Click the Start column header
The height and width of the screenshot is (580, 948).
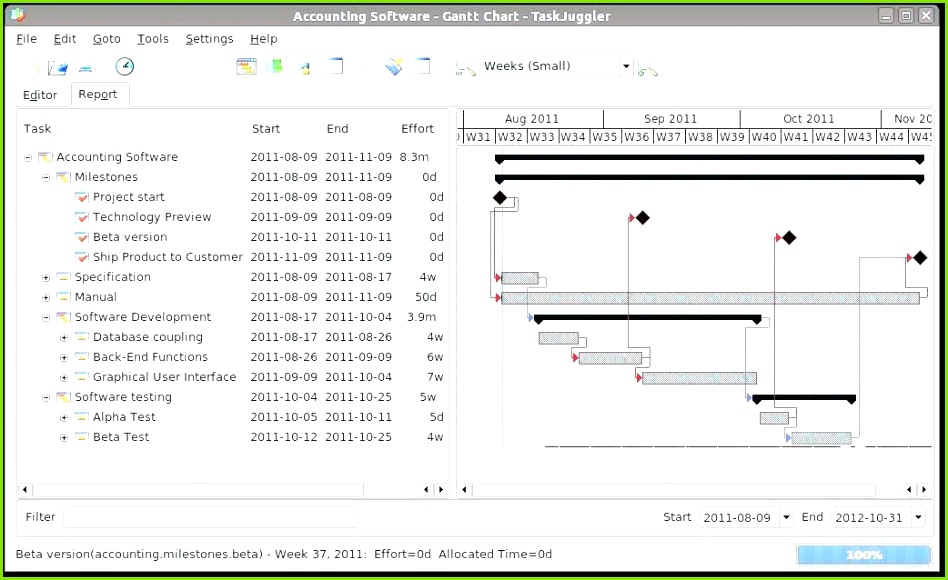266,128
